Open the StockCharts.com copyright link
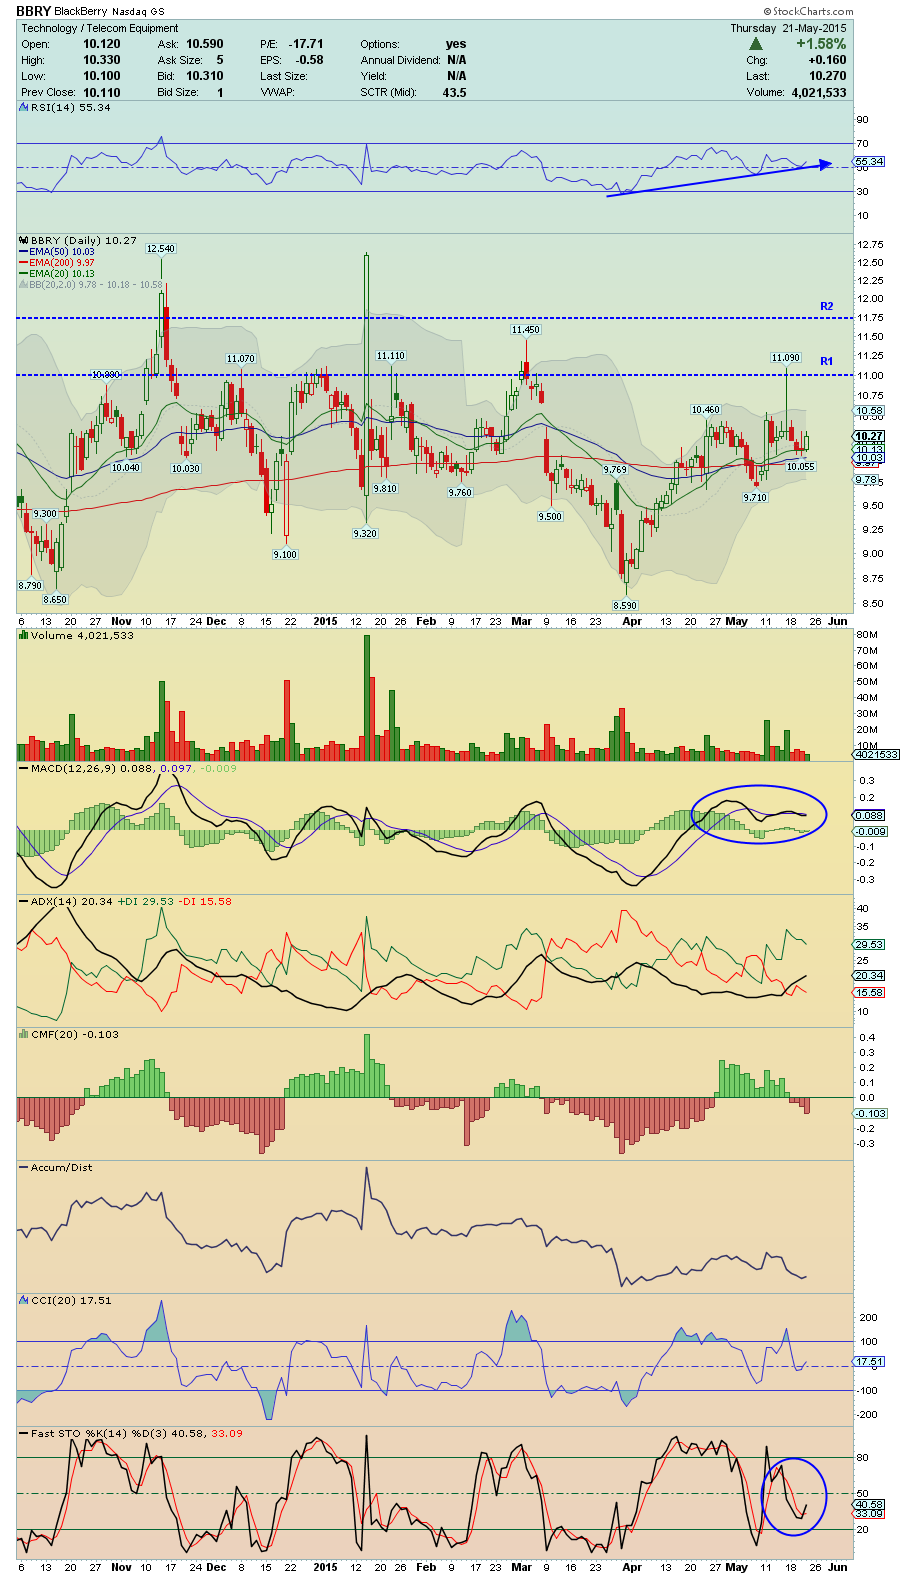The image size is (900, 1577). (x=809, y=11)
